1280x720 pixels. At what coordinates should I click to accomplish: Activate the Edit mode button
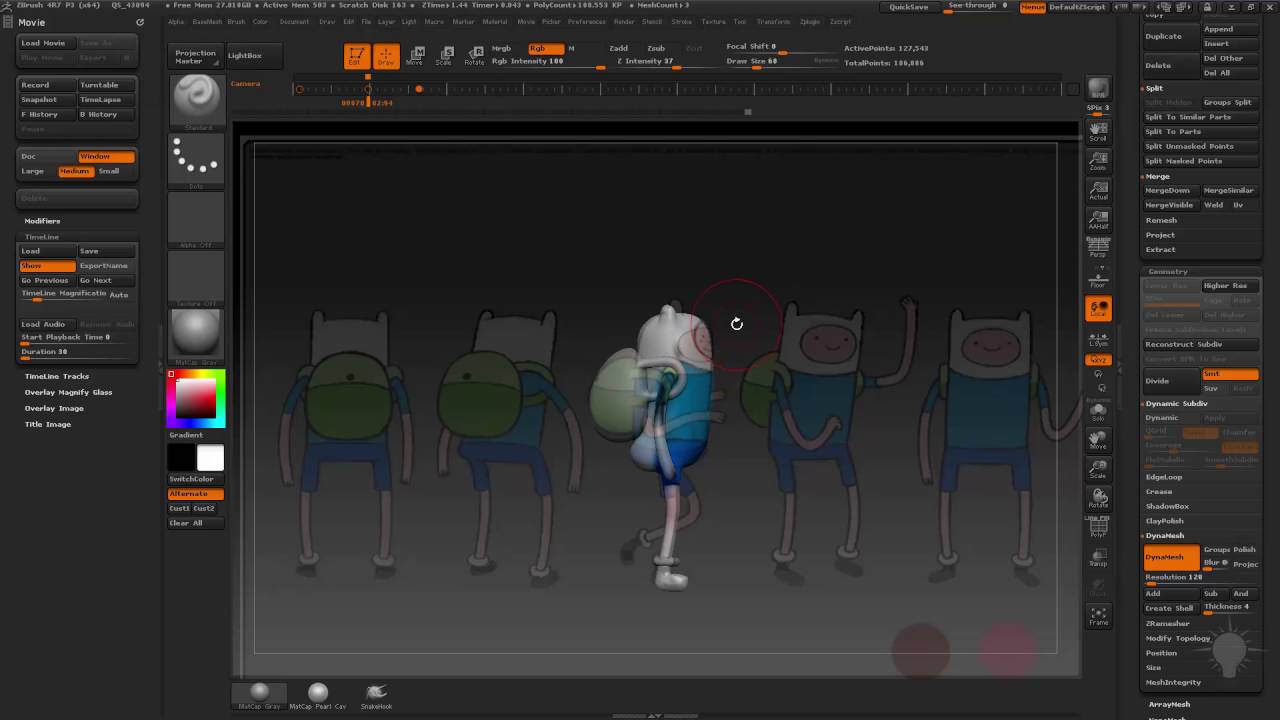[356, 56]
